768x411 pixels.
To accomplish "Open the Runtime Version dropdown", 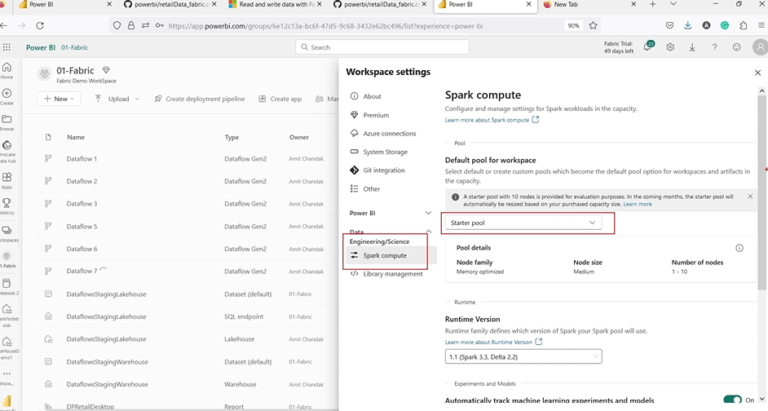I will (x=523, y=357).
